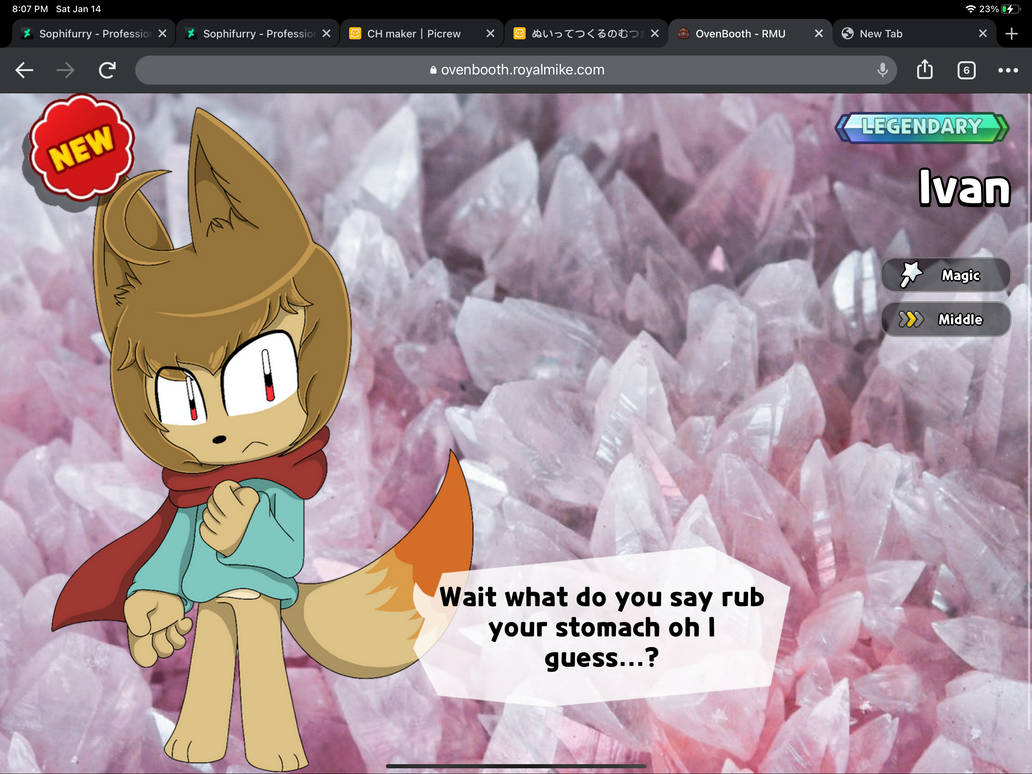Open the share sheet icon
The width and height of the screenshot is (1032, 774).
click(x=925, y=69)
